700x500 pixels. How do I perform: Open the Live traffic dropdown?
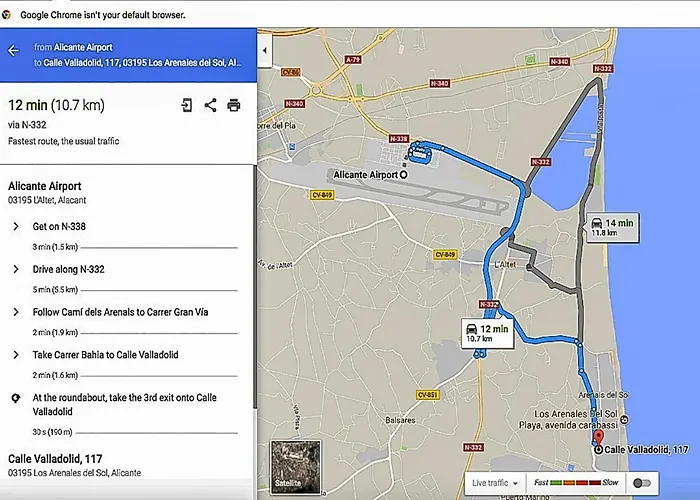[x=495, y=483]
